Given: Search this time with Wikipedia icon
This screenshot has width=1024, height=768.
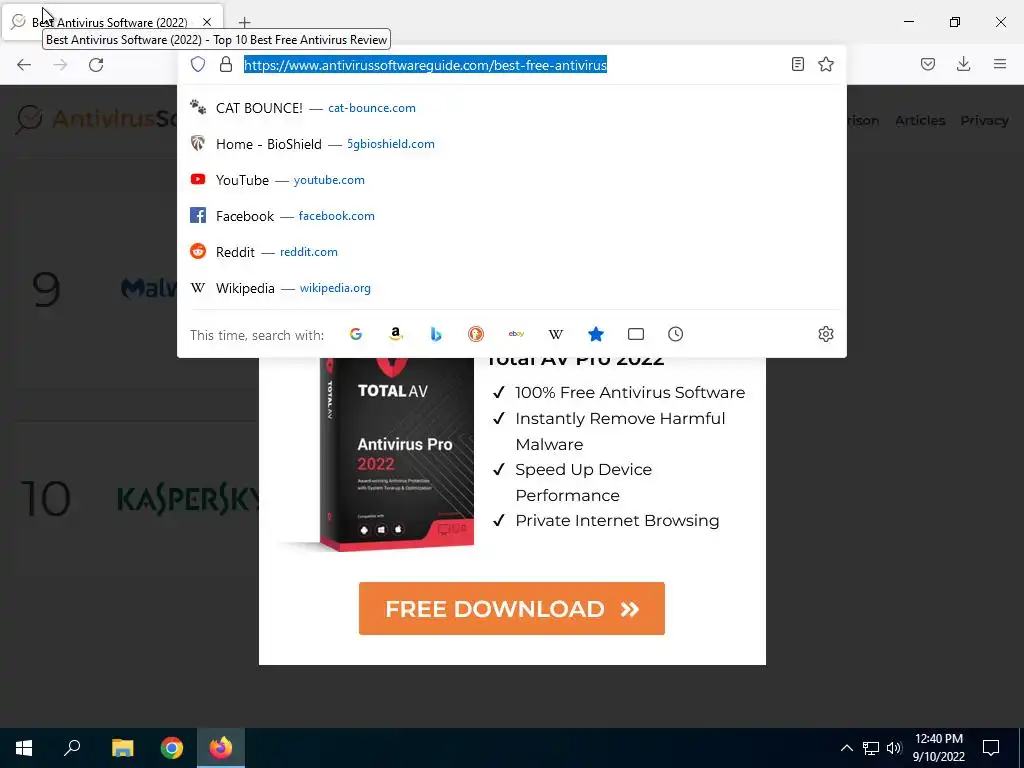Looking at the screenshot, I should [x=556, y=334].
